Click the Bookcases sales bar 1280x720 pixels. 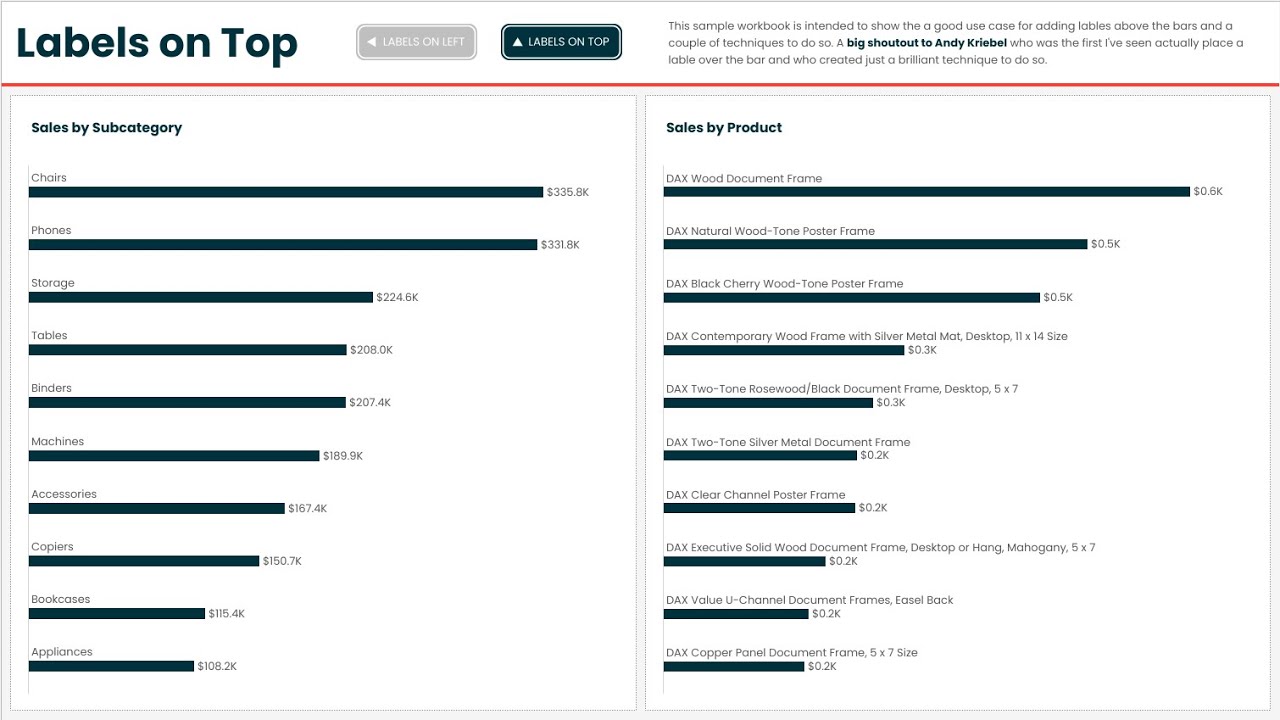point(117,613)
